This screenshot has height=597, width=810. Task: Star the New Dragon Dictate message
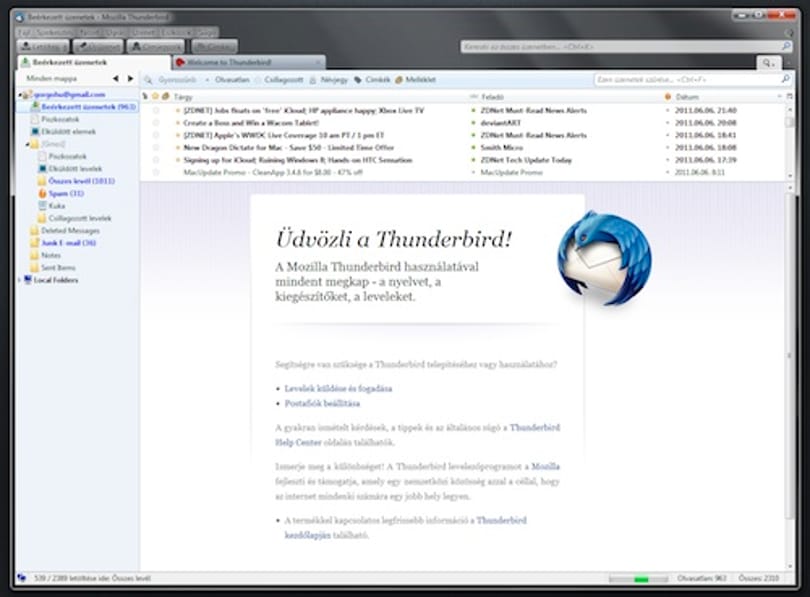point(155,148)
